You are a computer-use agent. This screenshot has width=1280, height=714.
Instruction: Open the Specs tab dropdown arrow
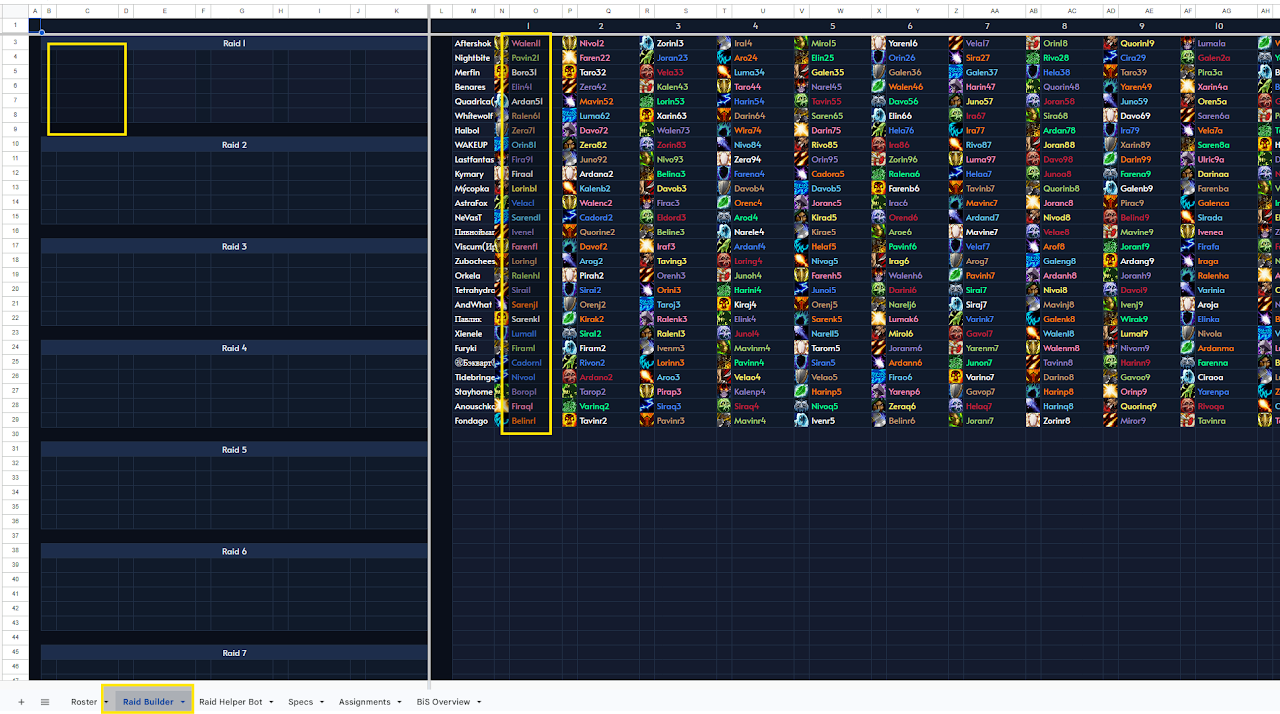[x=322, y=702]
